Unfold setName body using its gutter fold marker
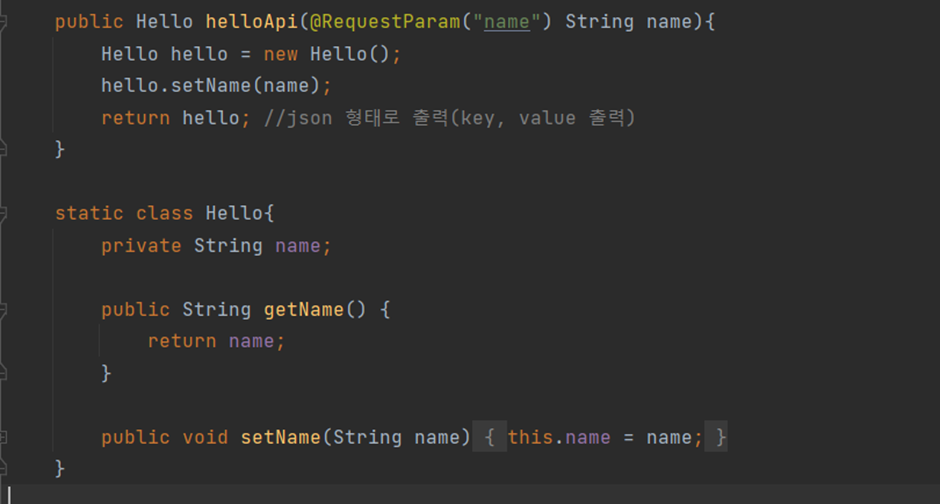Viewport: 940px width, 504px height. 3,437
